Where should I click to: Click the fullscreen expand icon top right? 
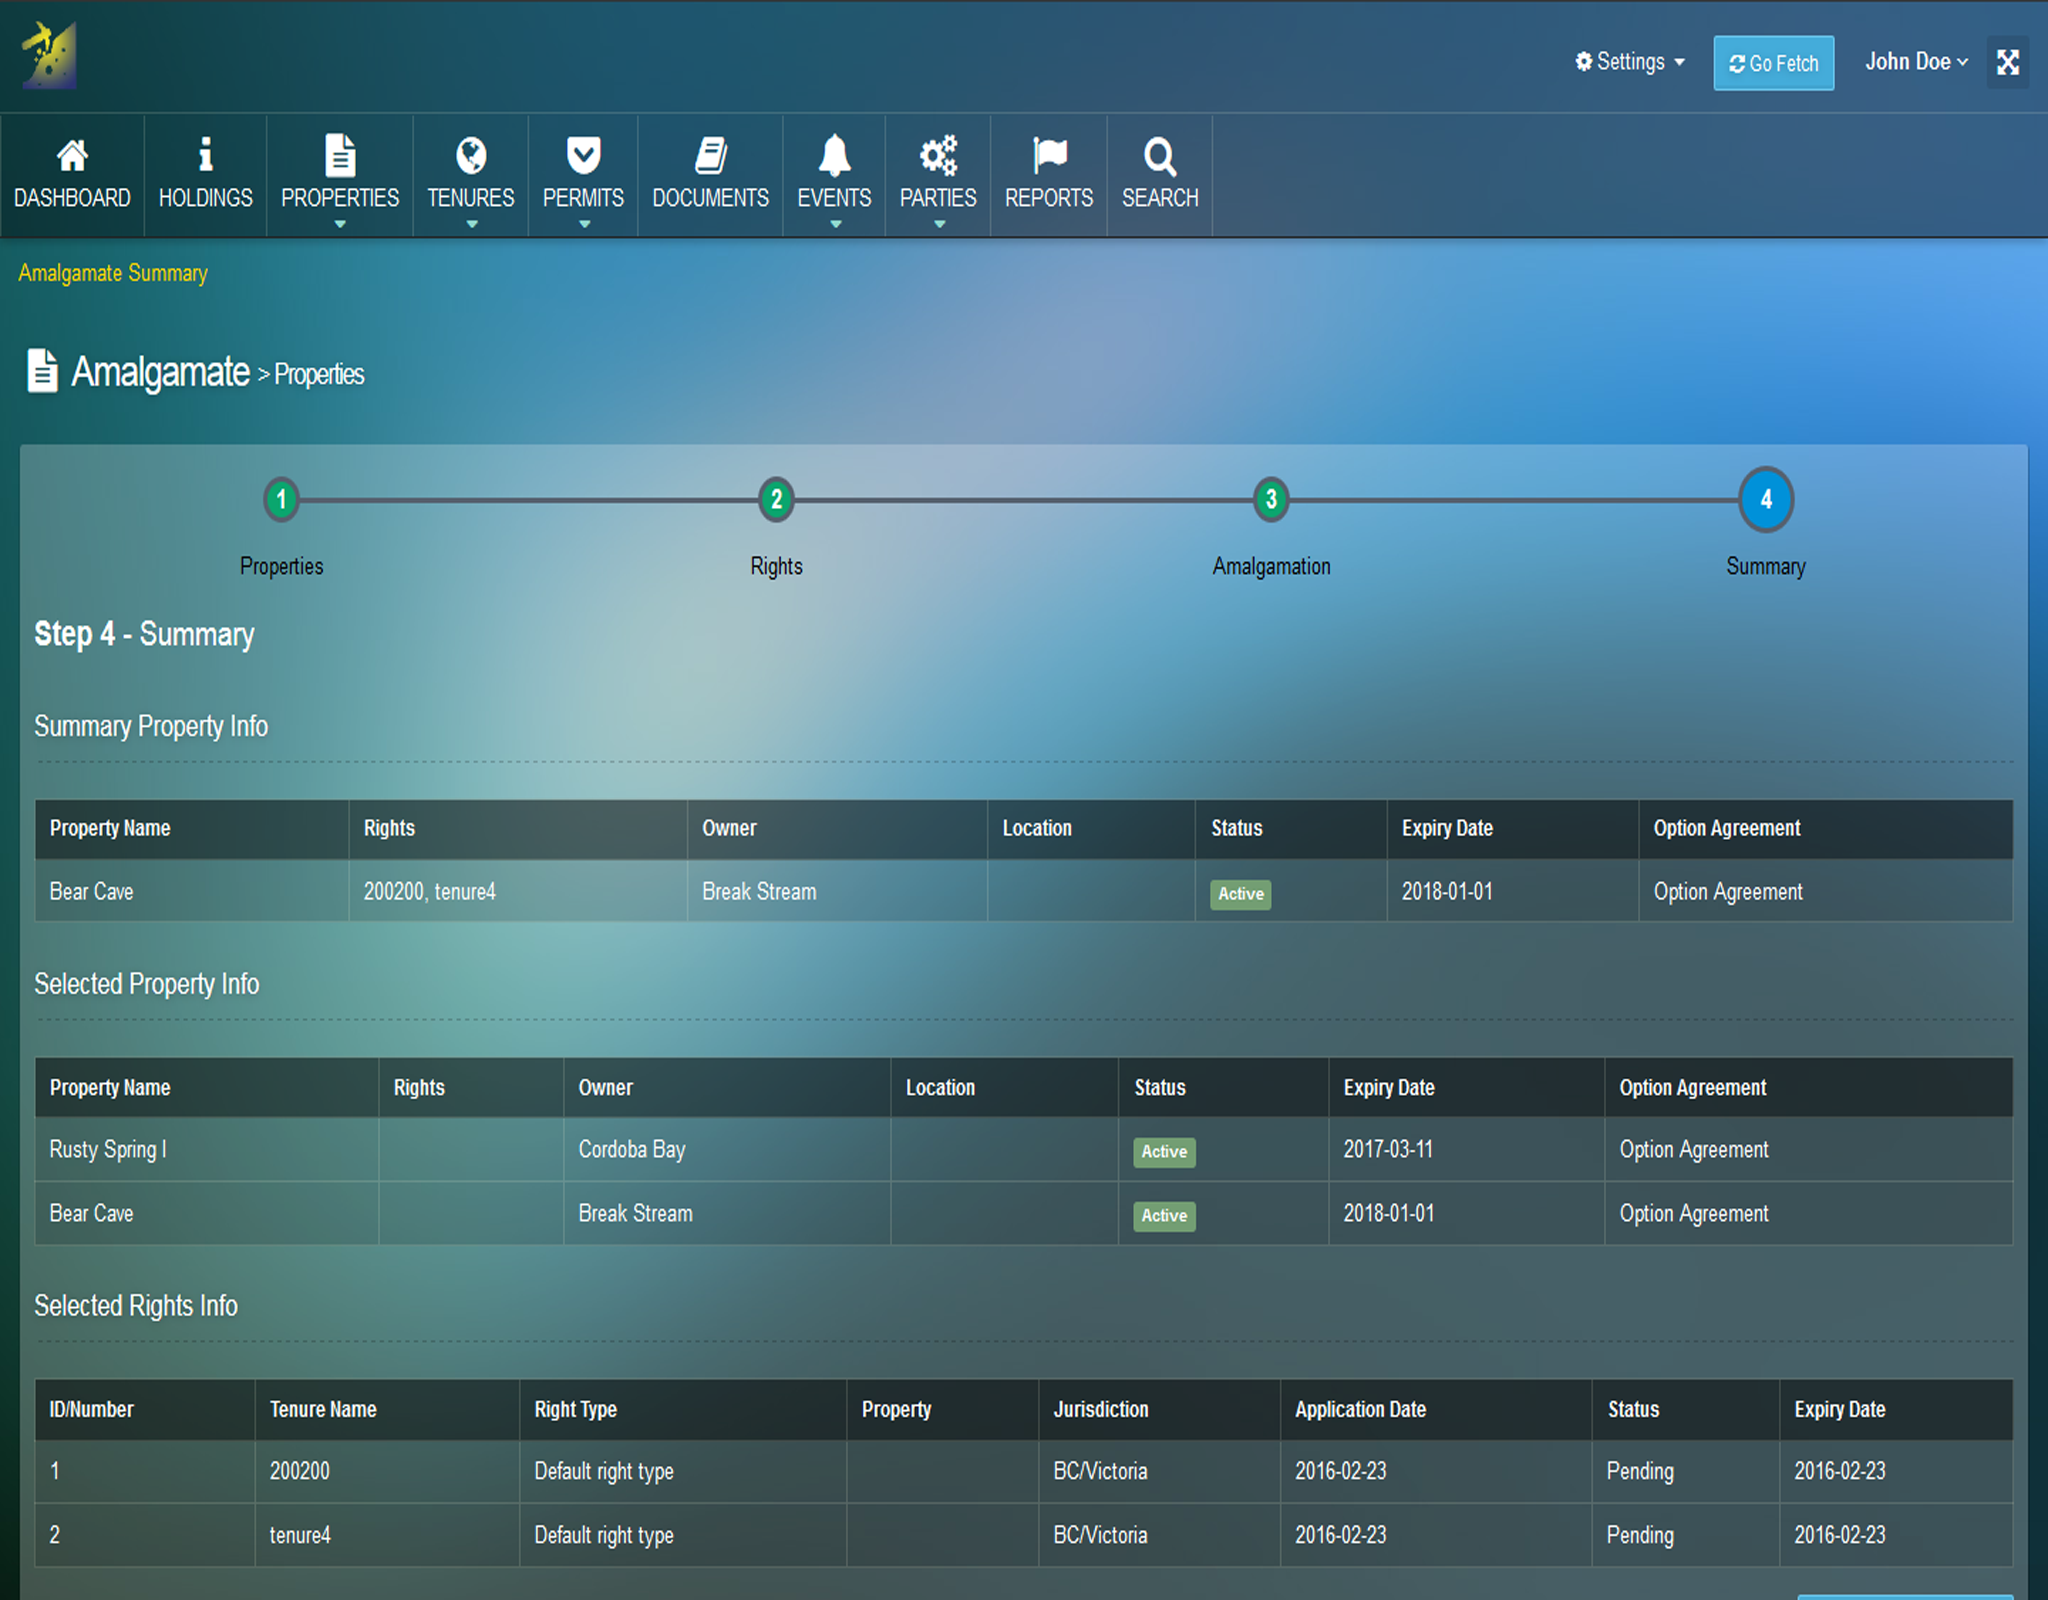click(x=2008, y=61)
